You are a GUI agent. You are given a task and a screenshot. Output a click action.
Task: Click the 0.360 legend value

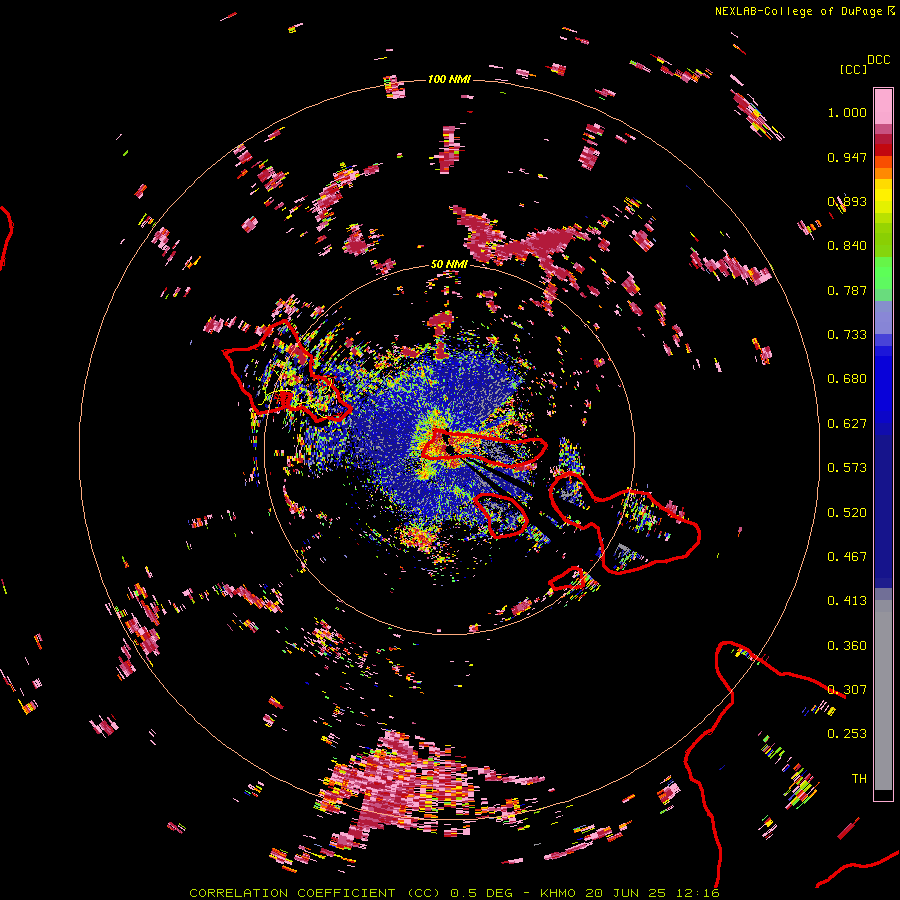pyautogui.click(x=847, y=646)
